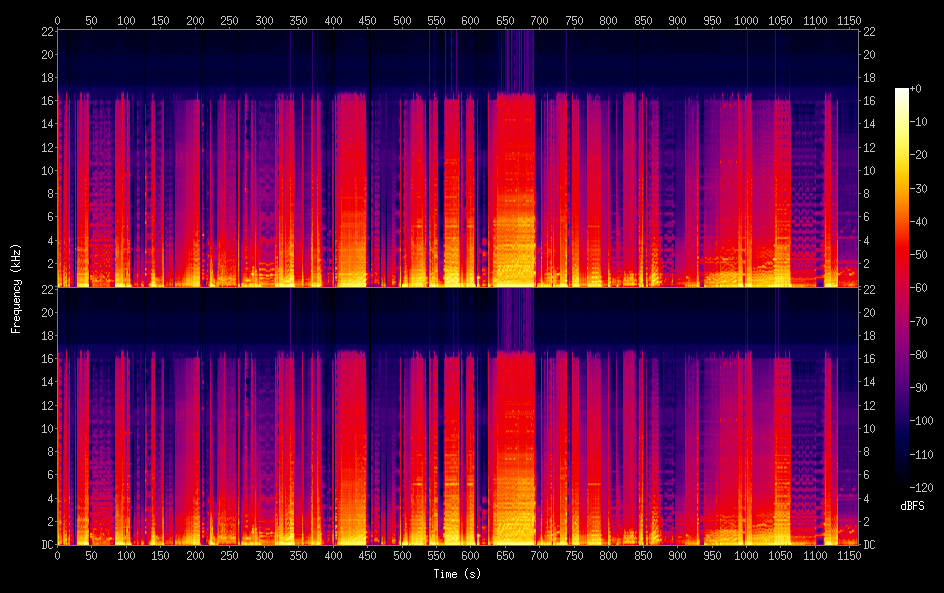The image size is (944, 593).
Task: Click the "DC" label at bottom-right of lower channel
Action: tap(869, 545)
